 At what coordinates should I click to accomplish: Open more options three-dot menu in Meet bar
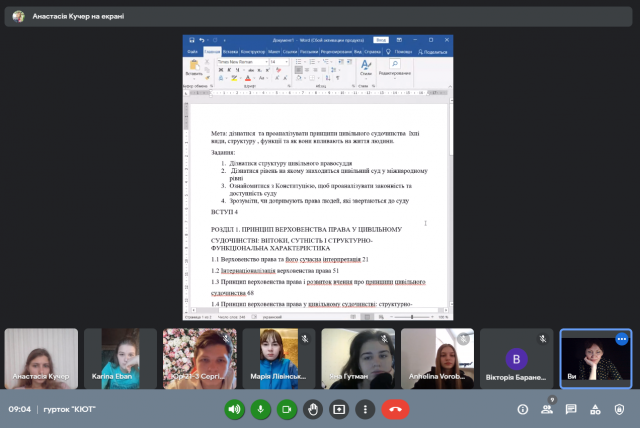[365, 409]
